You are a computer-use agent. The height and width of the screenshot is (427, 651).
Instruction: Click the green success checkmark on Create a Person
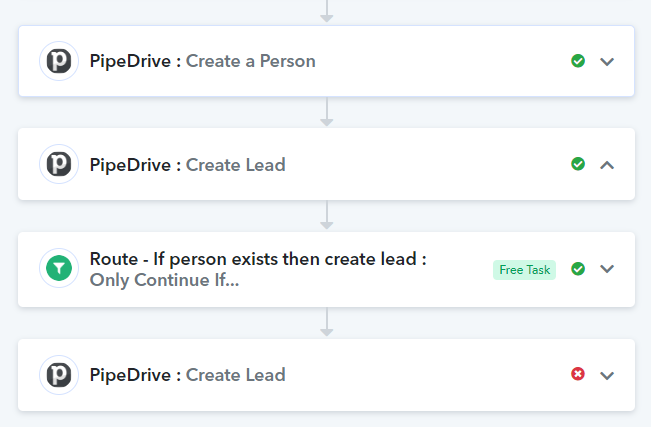click(x=578, y=61)
